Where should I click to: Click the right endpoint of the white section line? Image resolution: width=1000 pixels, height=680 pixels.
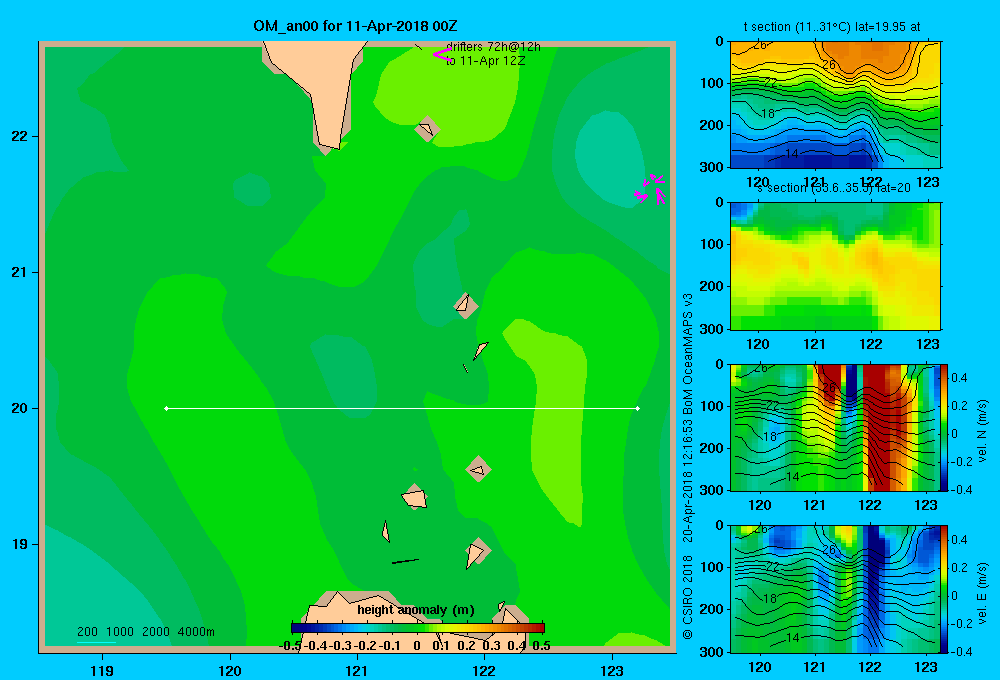tap(638, 408)
